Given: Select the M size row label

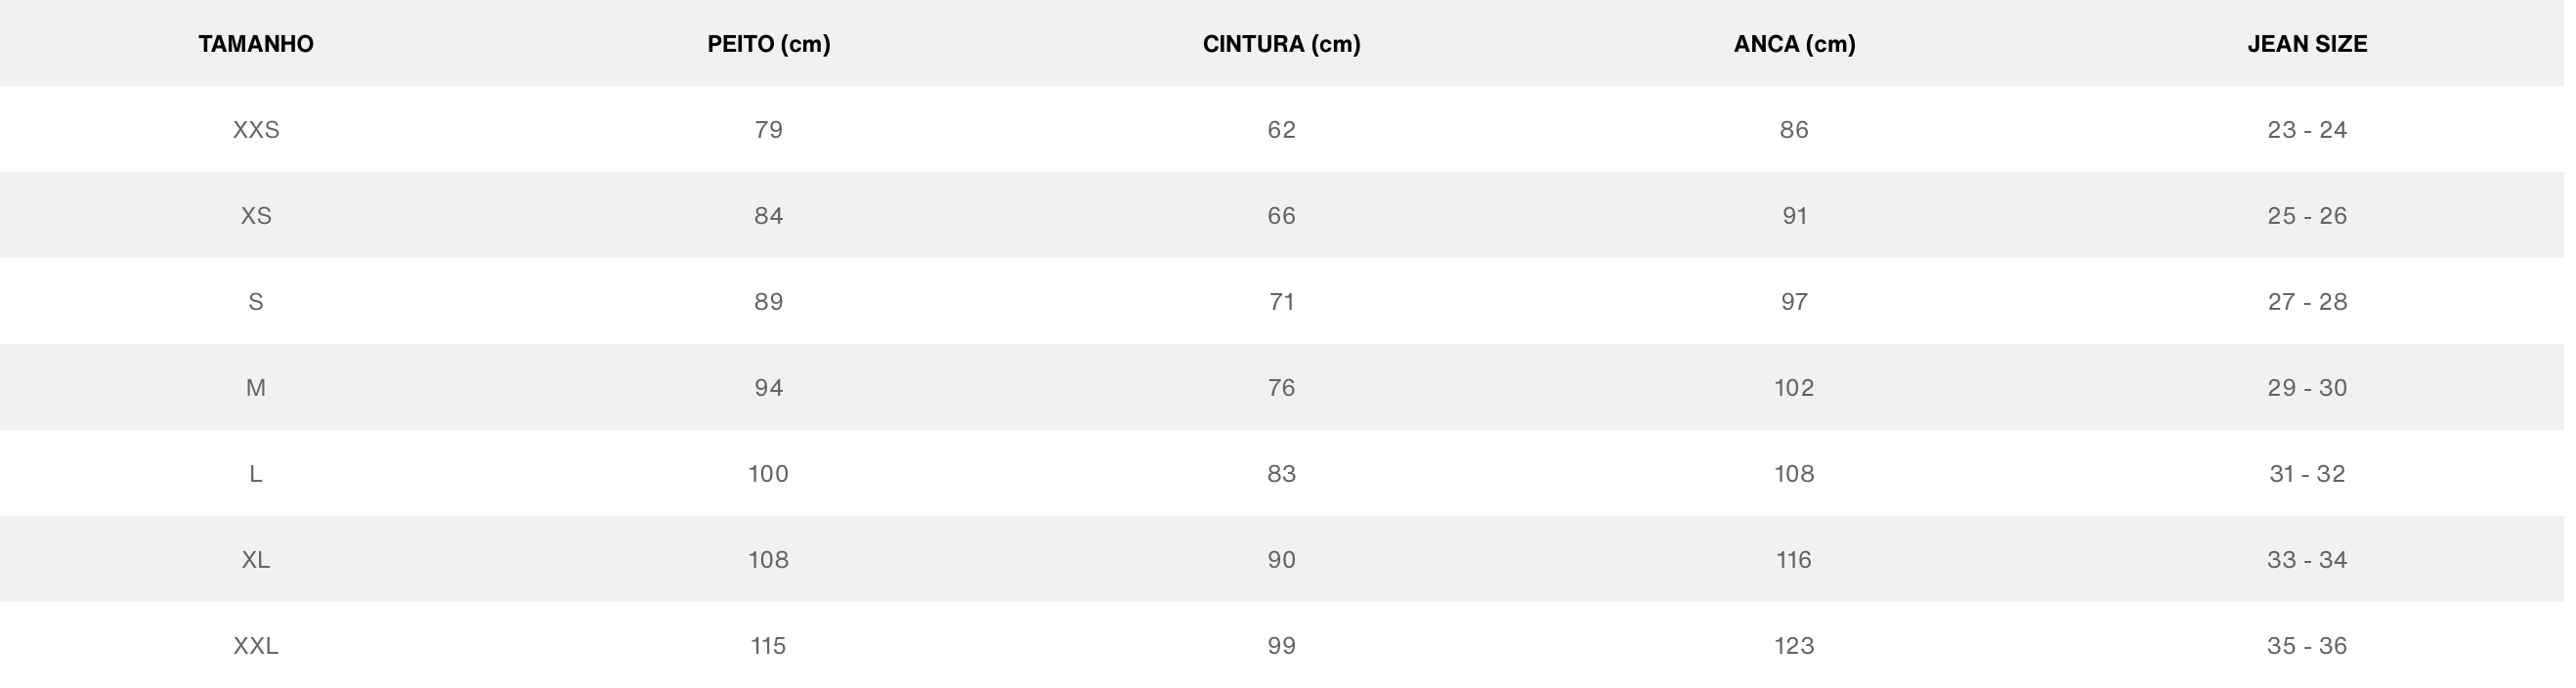Looking at the screenshot, I should point(256,388).
